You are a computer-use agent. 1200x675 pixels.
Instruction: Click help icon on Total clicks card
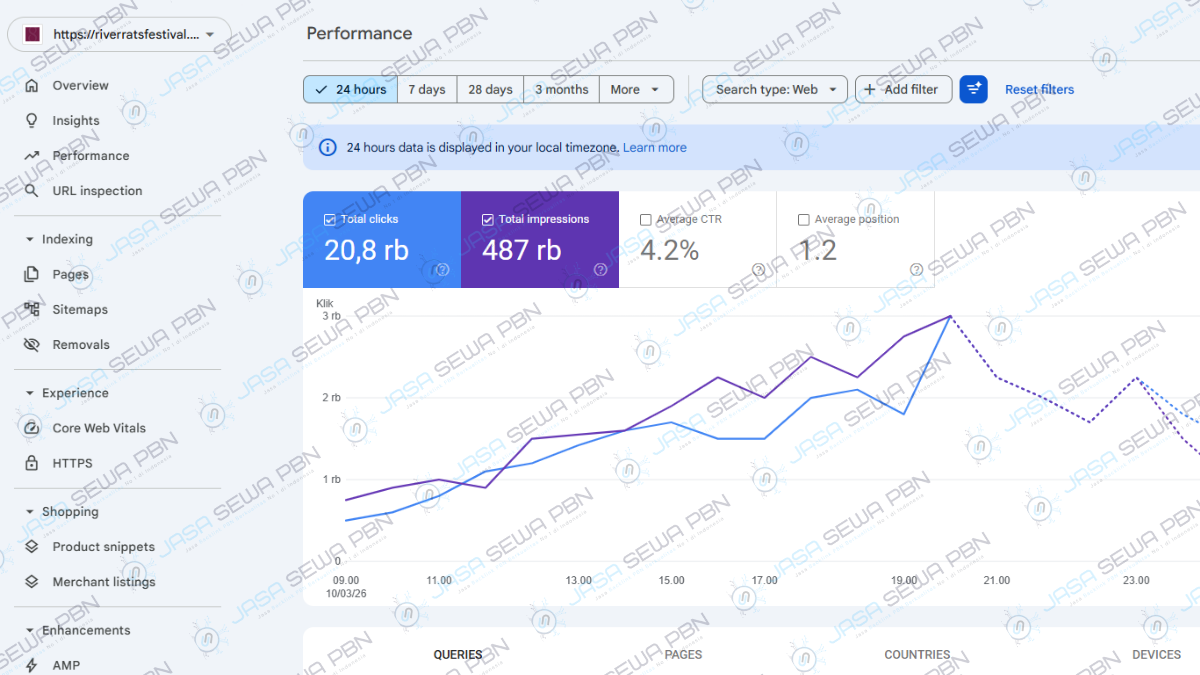[x=442, y=269]
